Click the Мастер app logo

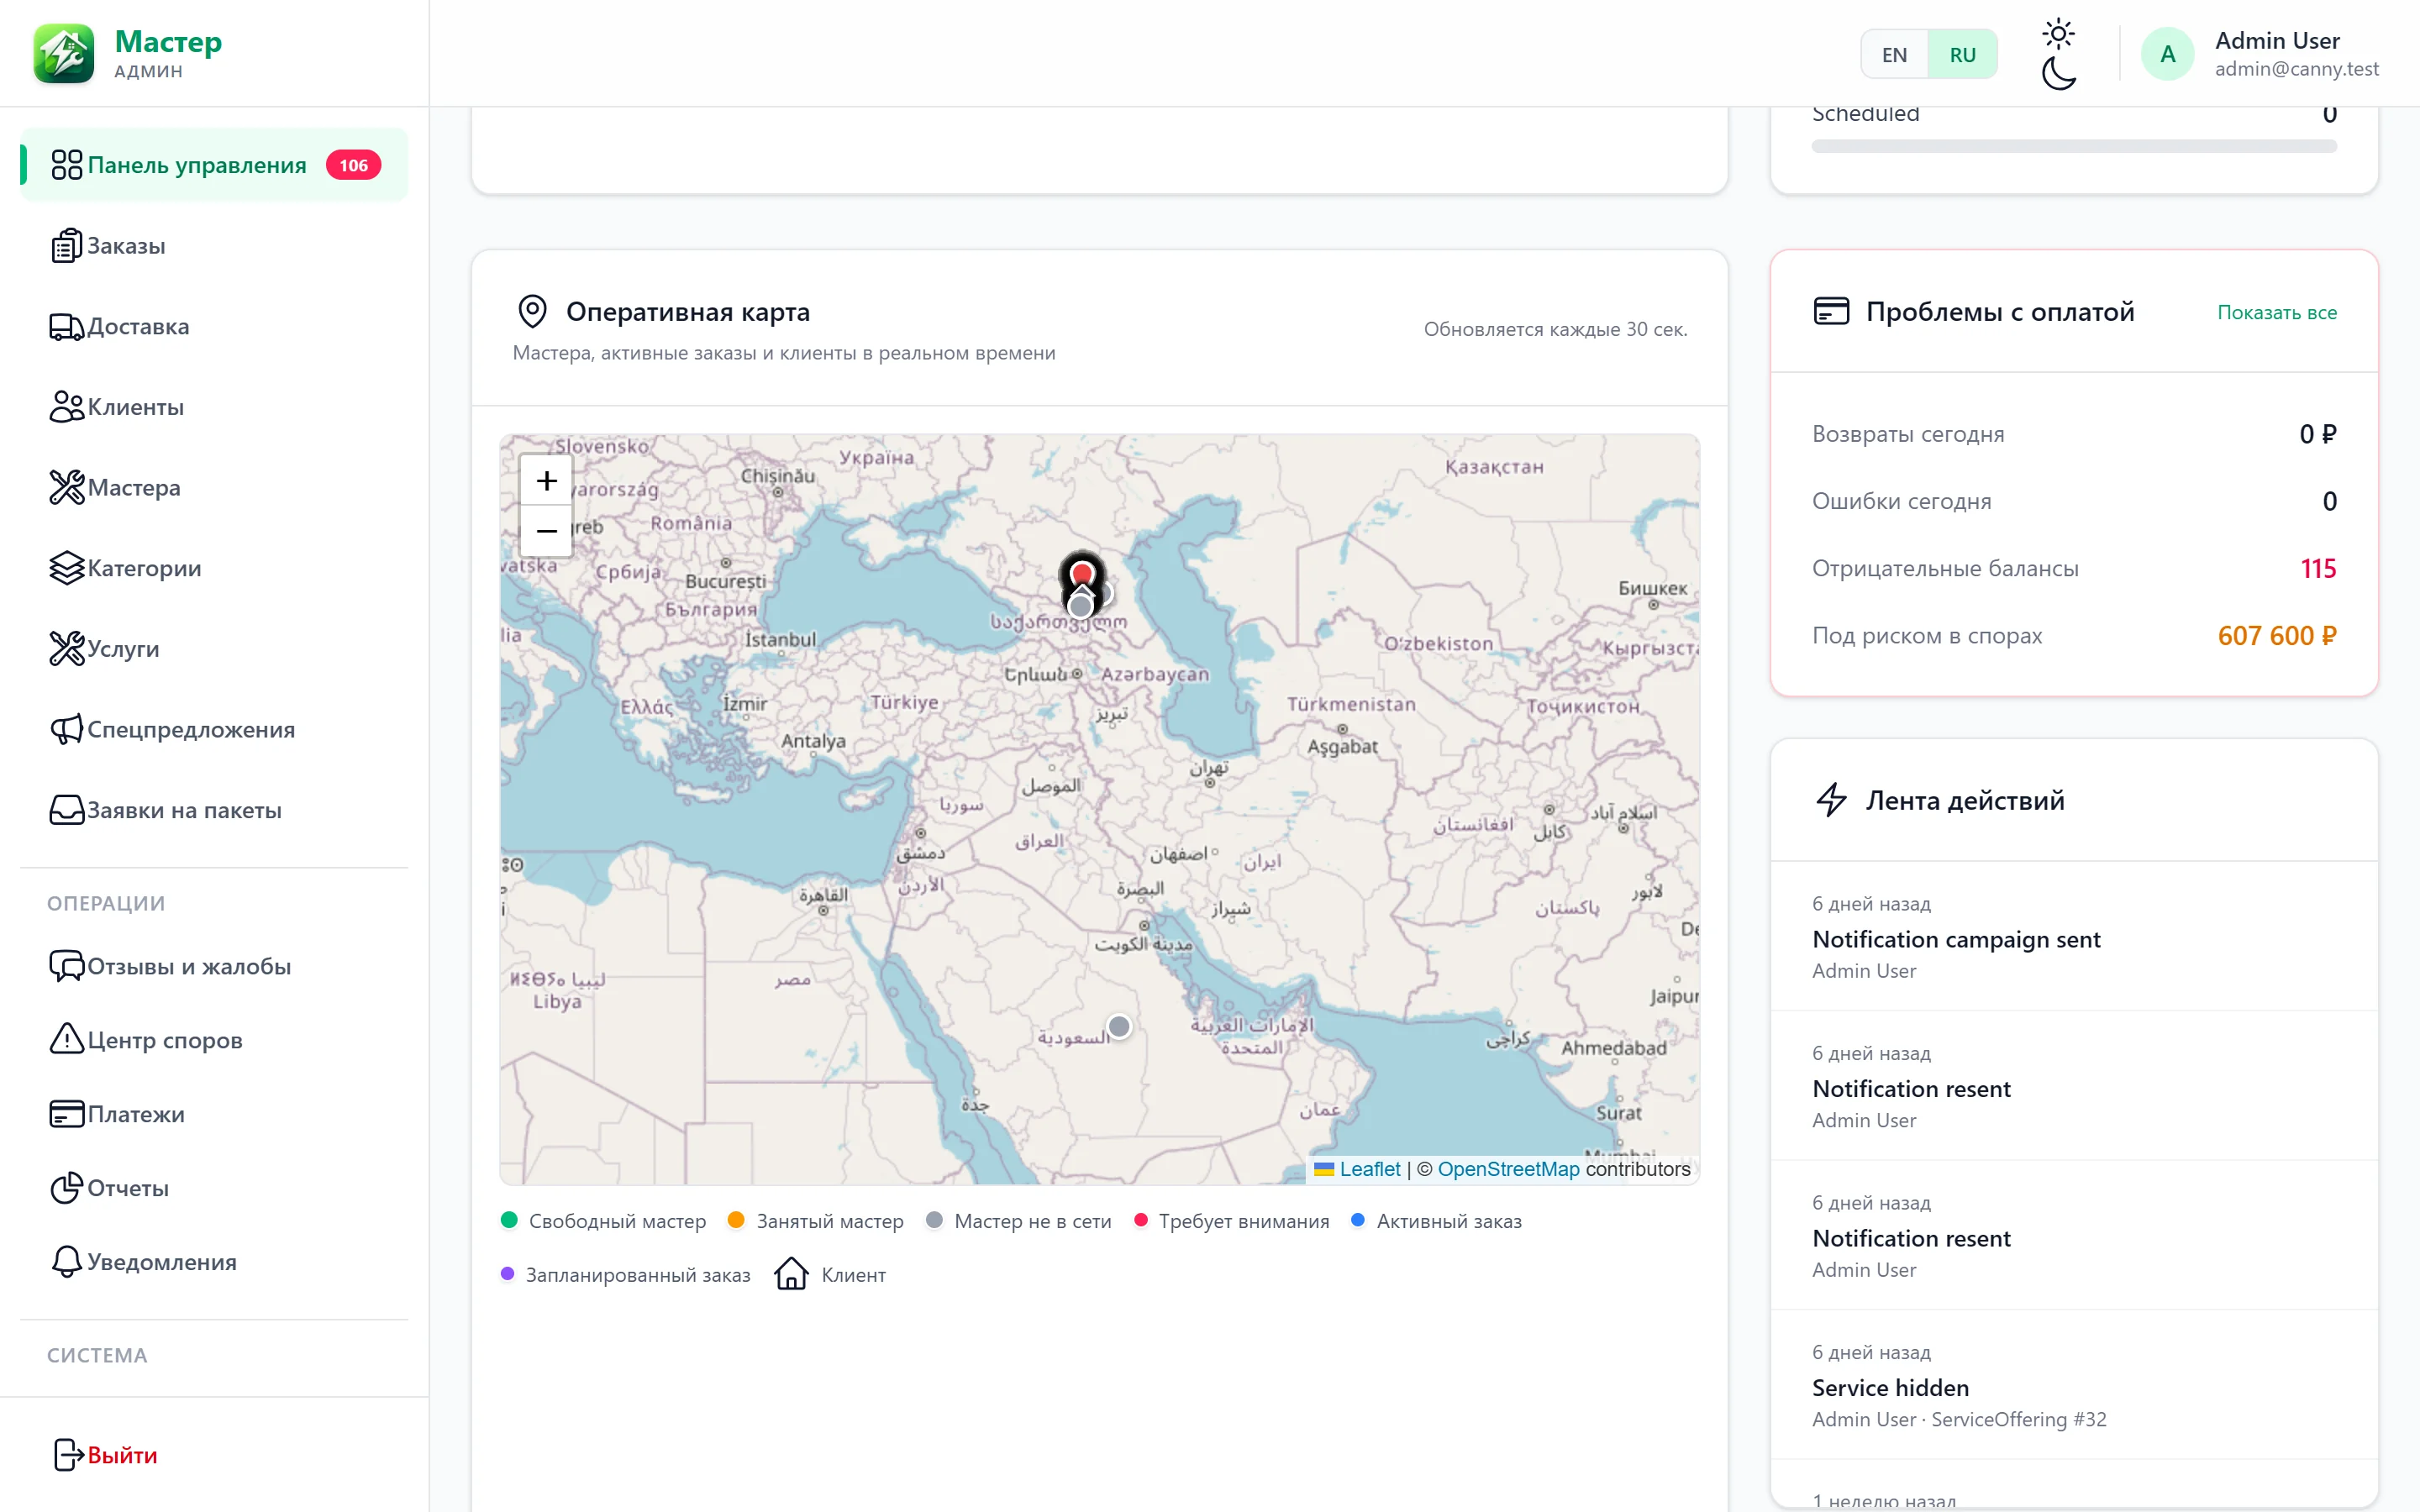[x=64, y=54]
